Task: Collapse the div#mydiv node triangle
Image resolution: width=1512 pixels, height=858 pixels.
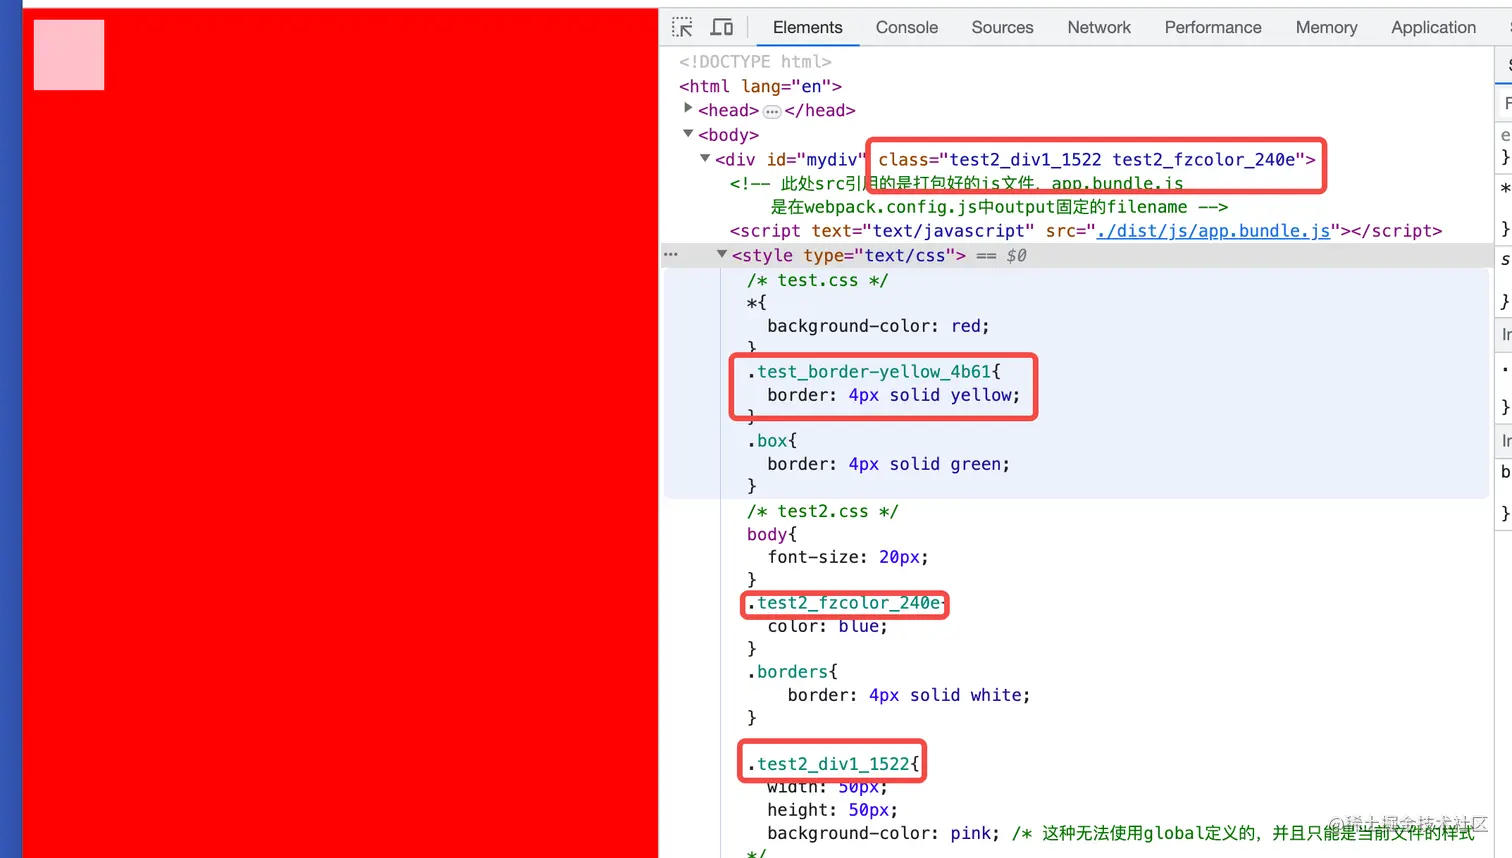Action: [705, 158]
